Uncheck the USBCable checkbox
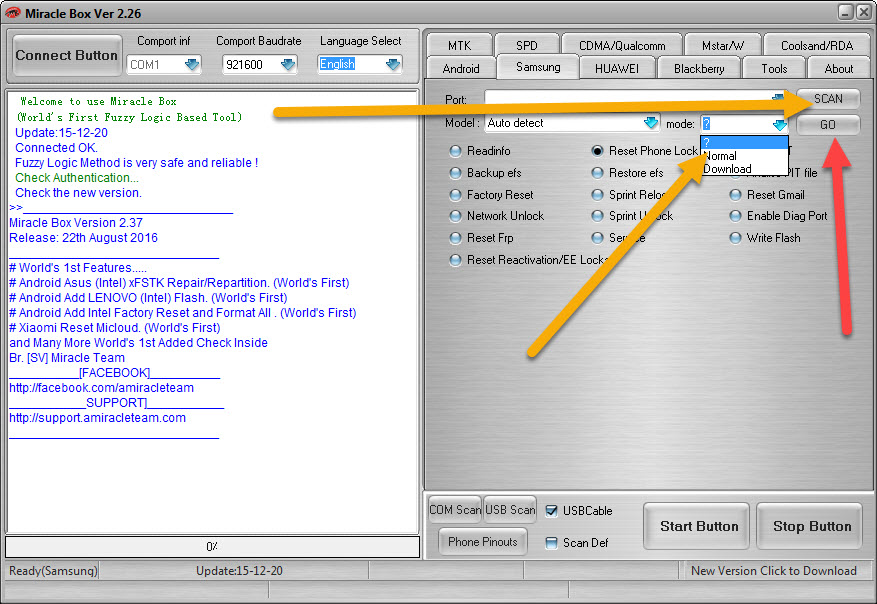877x604 pixels. click(x=551, y=511)
